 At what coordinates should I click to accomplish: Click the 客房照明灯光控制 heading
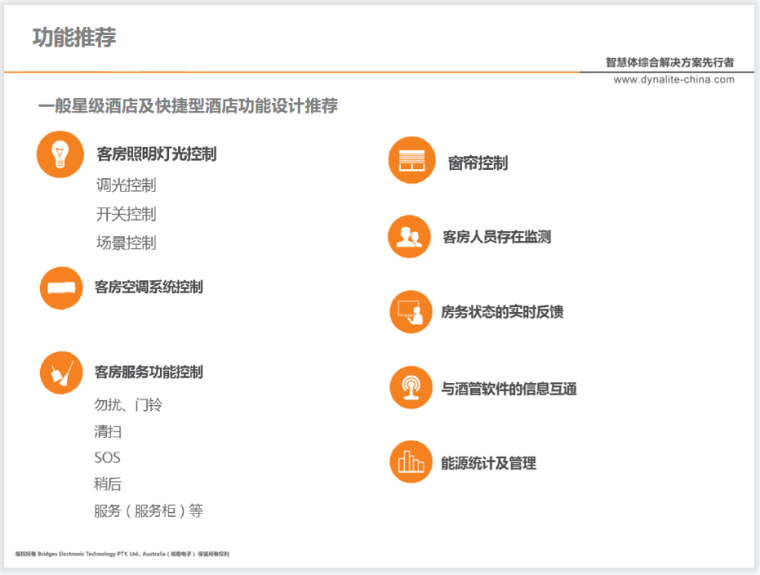click(x=156, y=155)
